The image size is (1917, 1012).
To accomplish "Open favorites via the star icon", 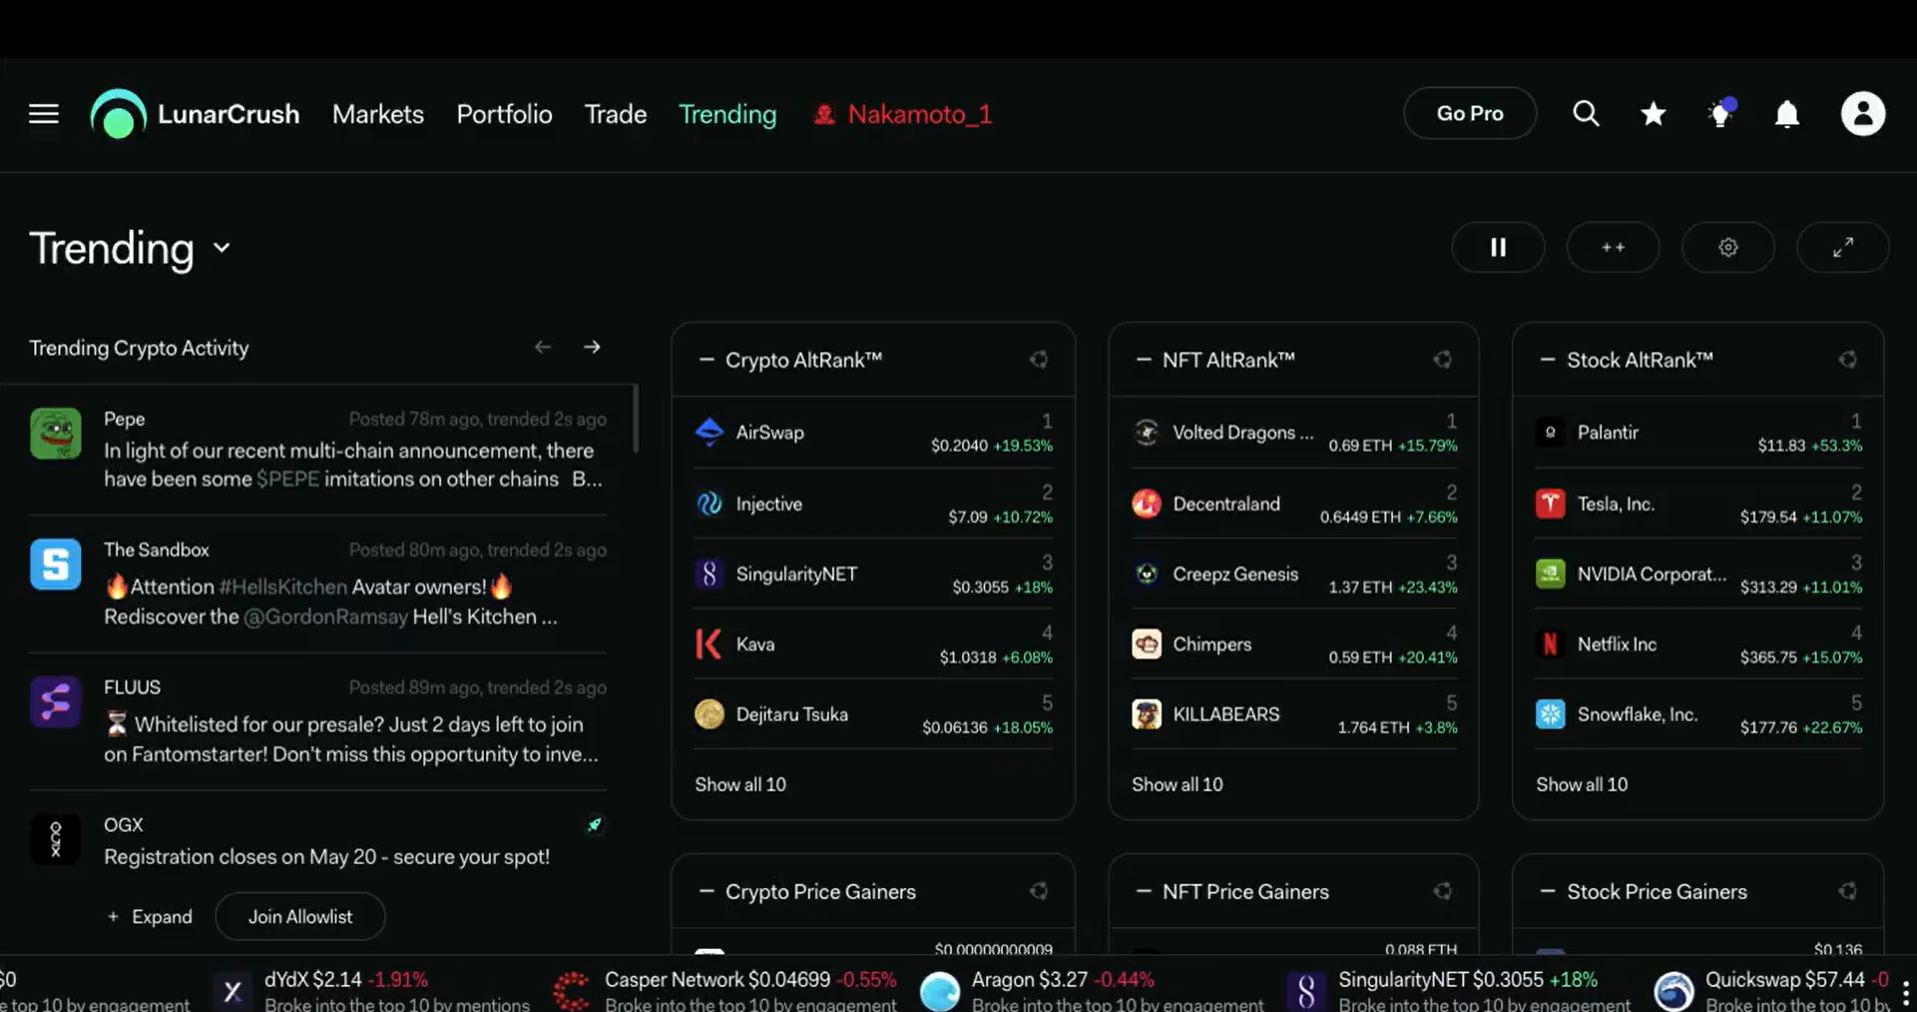I will click(x=1653, y=114).
